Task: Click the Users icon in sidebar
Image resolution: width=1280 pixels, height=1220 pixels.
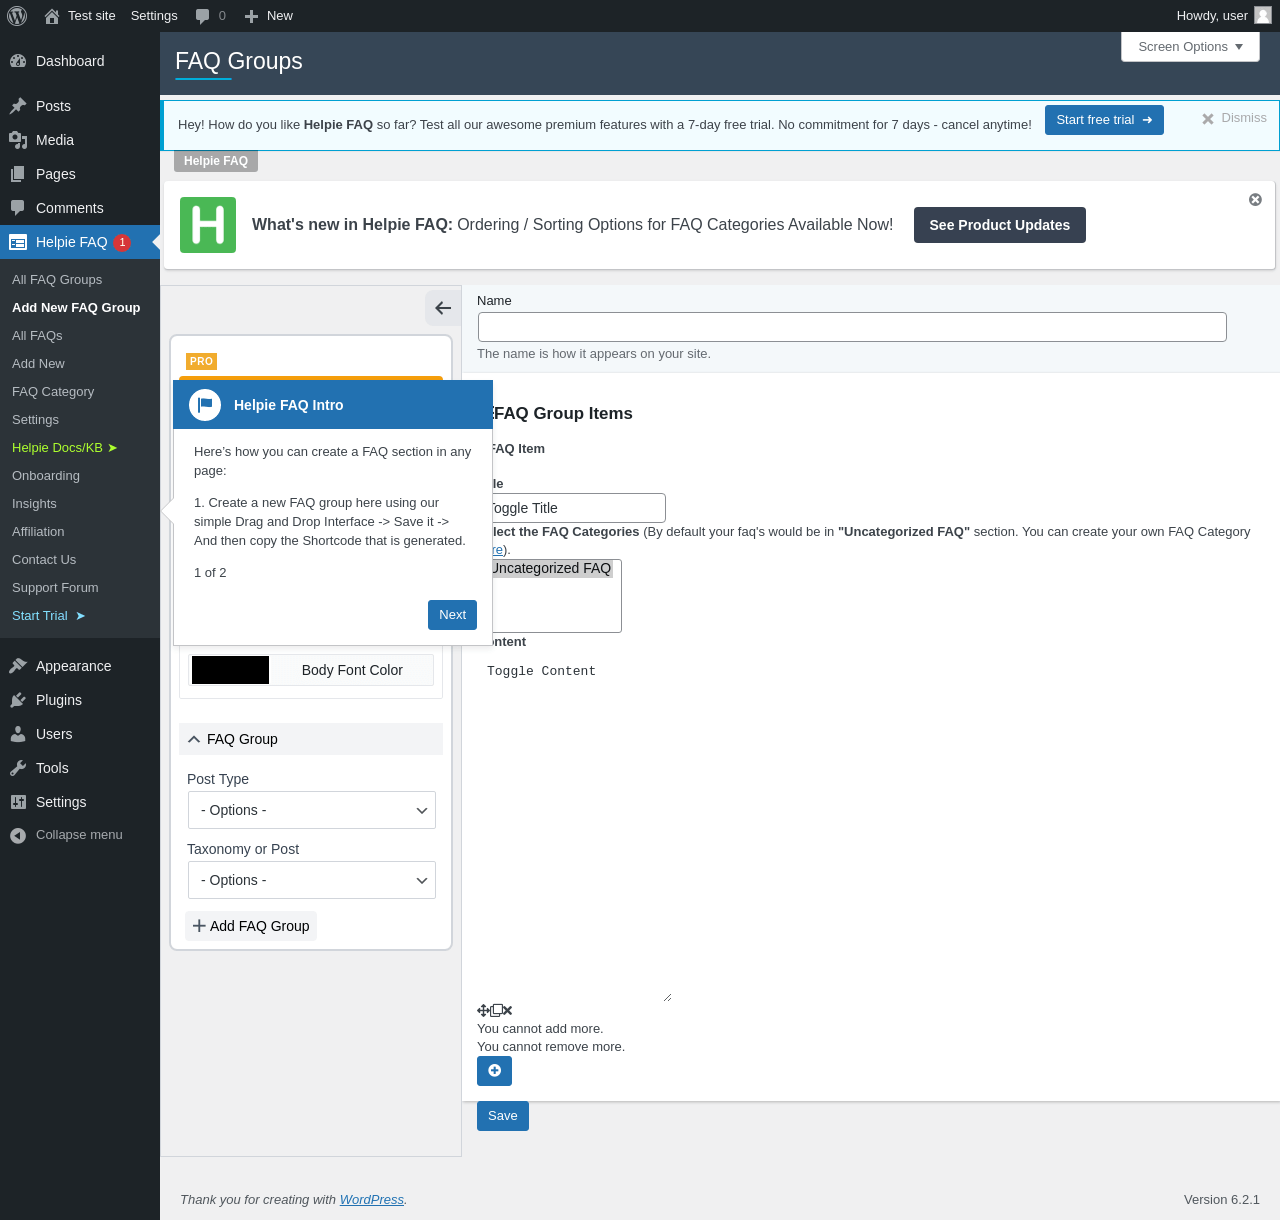Action: point(18,734)
